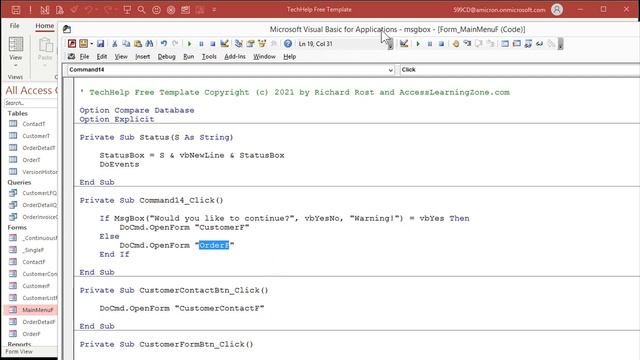Open the Run menu
This screenshot has width=640, height=360.
(x=189, y=57)
